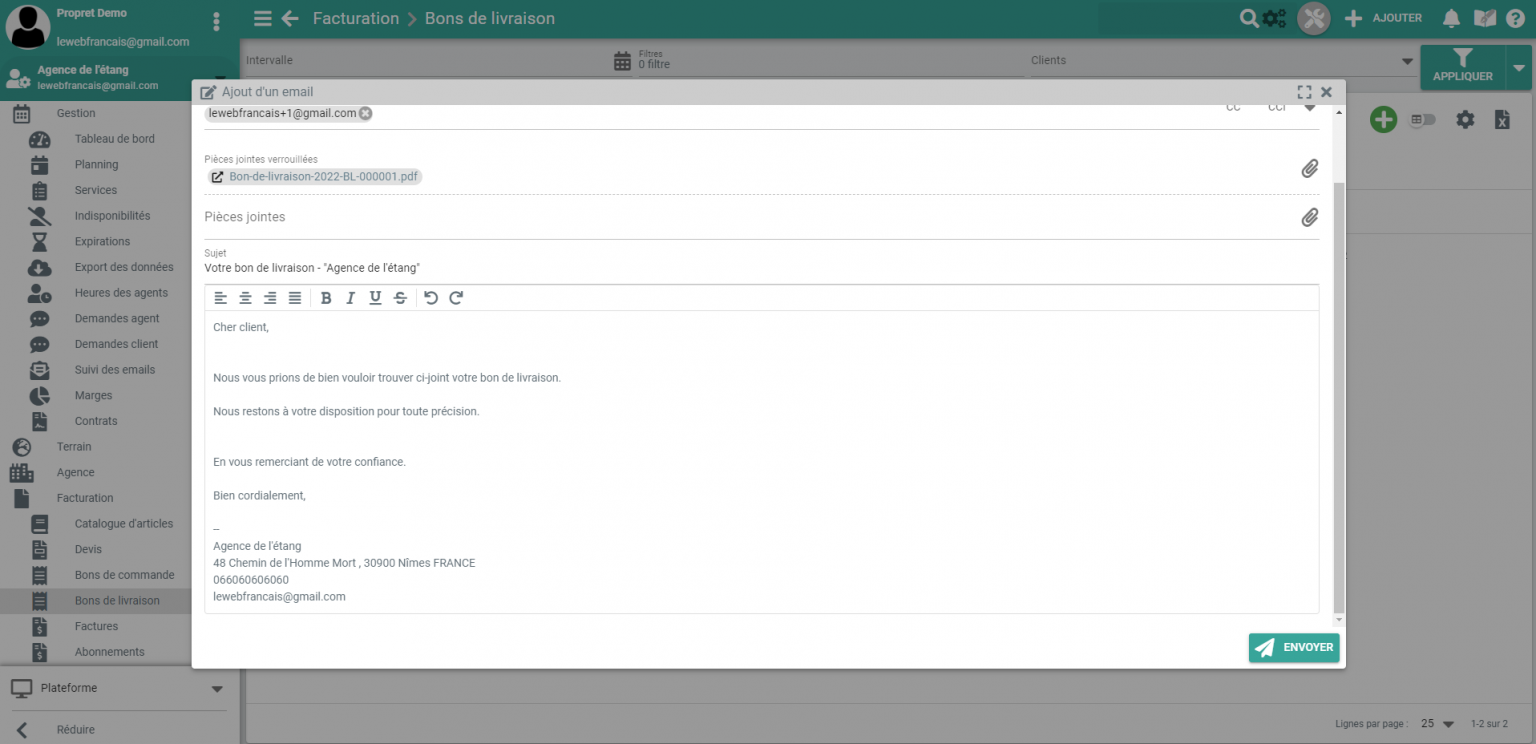This screenshot has width=1536, height=744.
Task: Show the CCI recipients field
Action: [1278, 105]
